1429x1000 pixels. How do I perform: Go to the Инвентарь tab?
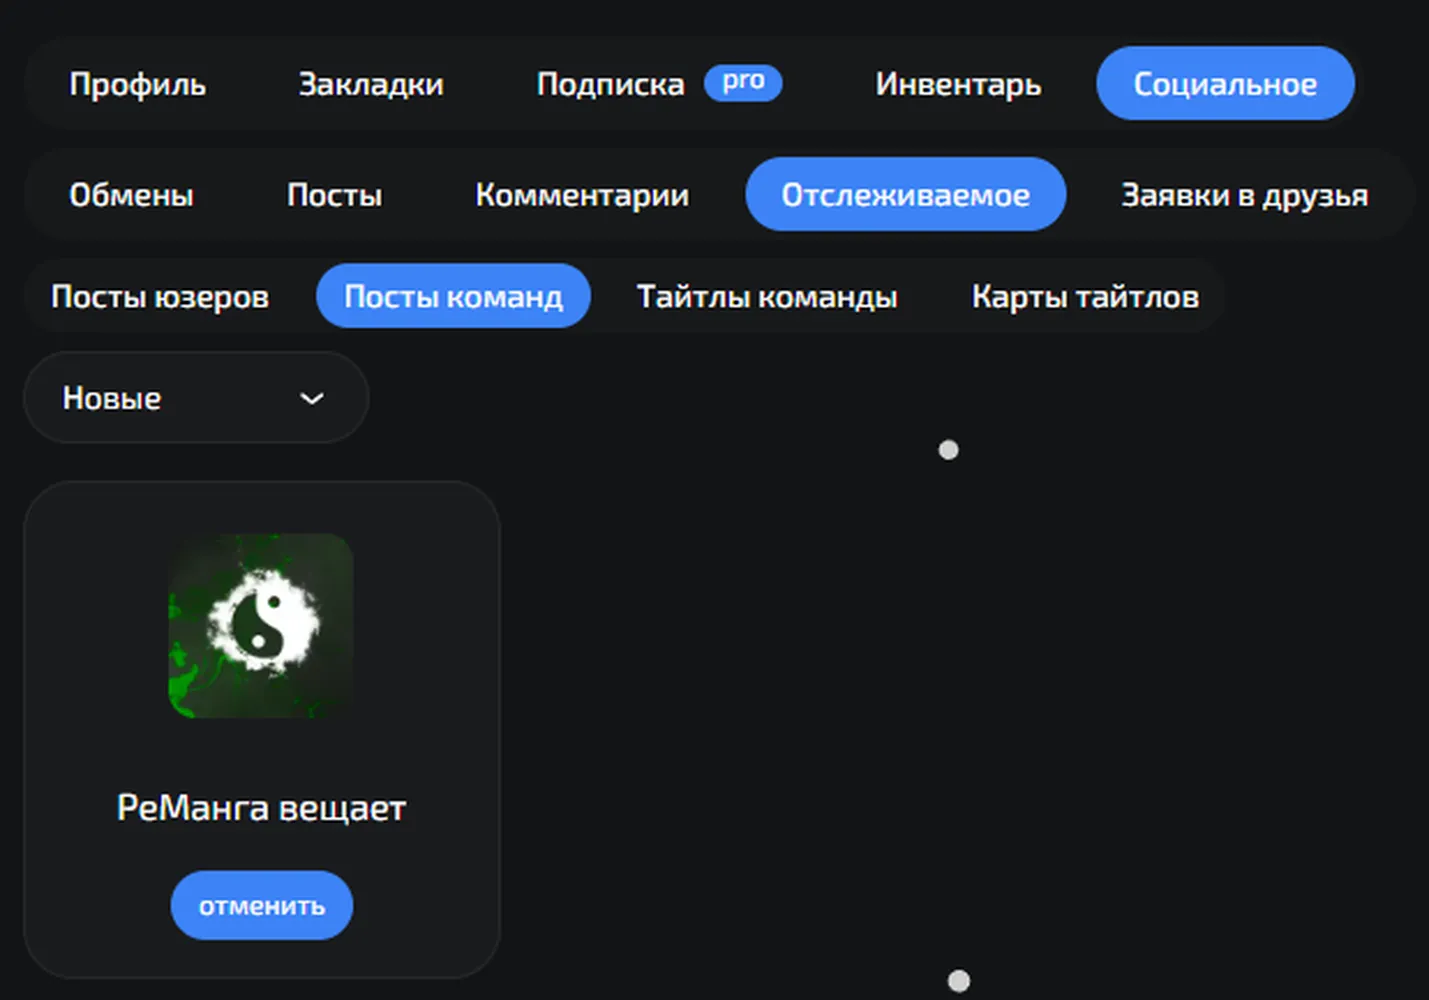point(958,84)
